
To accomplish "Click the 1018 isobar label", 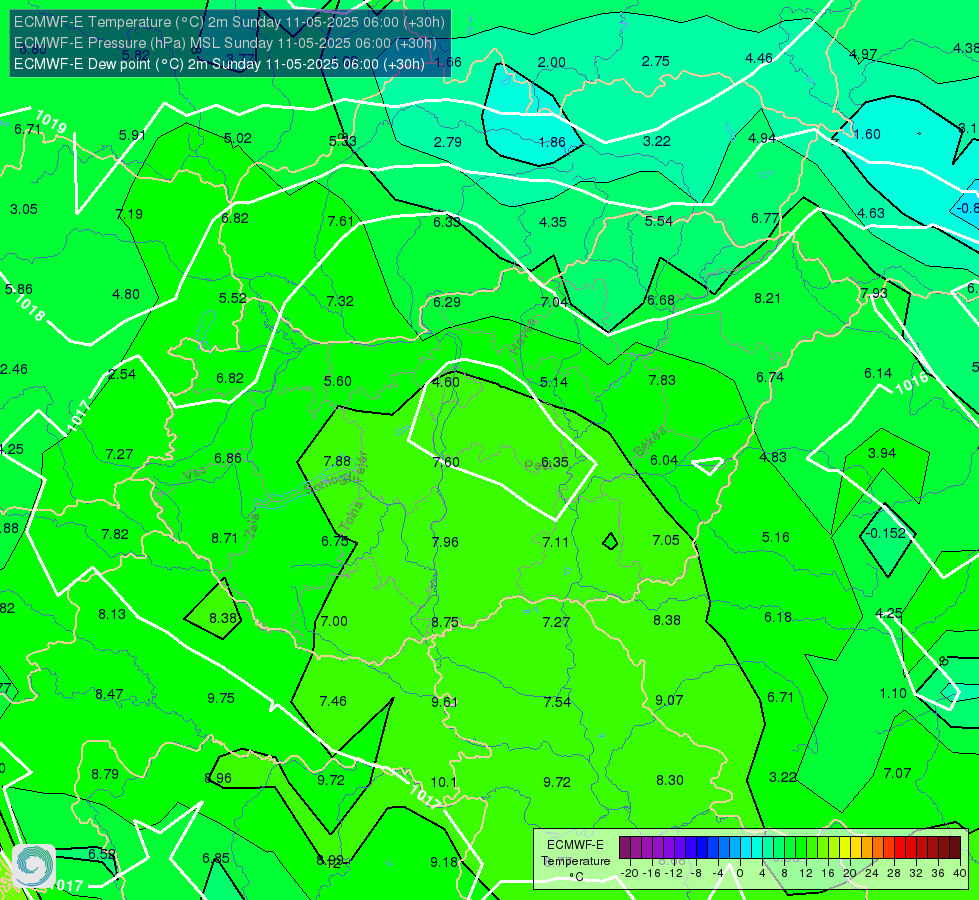I will tap(29, 307).
